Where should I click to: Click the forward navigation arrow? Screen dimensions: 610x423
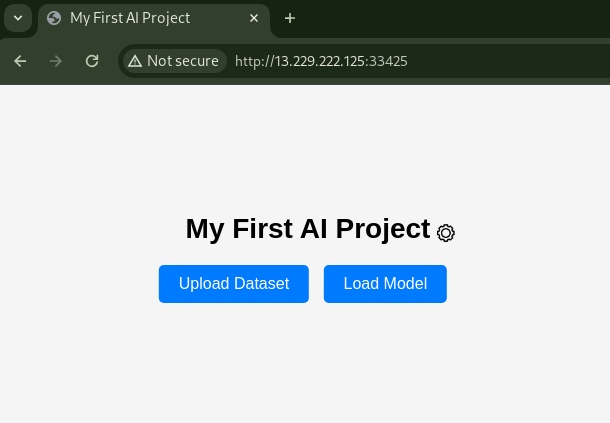point(56,61)
